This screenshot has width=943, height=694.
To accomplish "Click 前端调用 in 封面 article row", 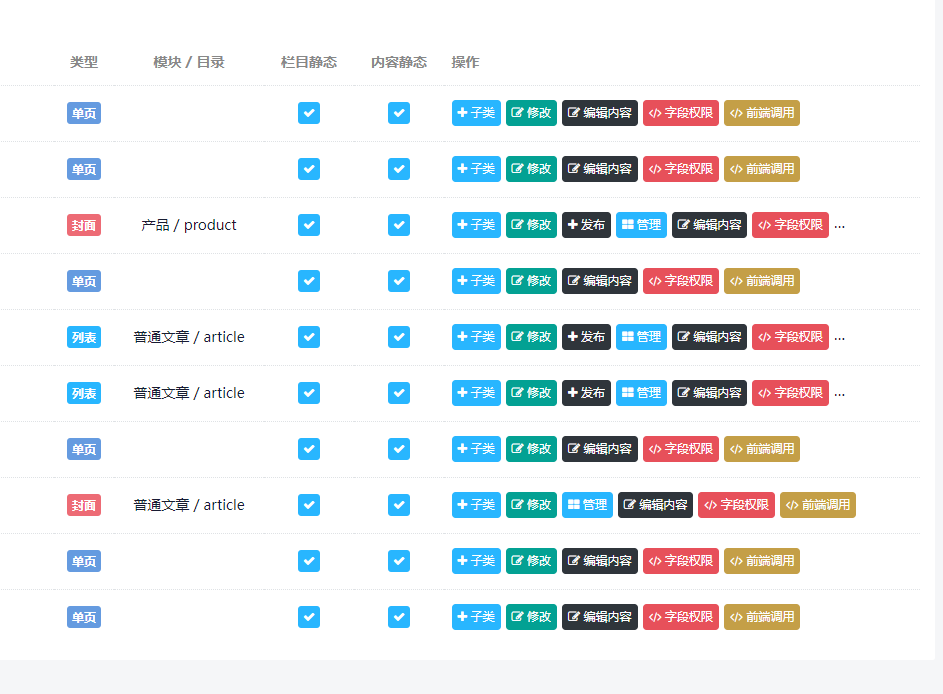I will [817, 505].
